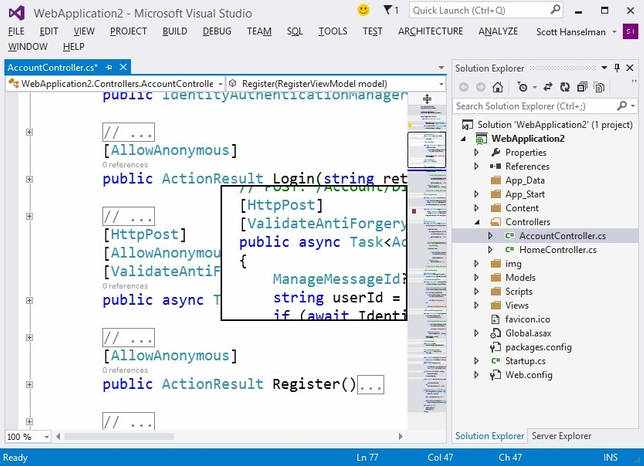
Task: Expand the App_Start folder
Action: click(x=476, y=194)
